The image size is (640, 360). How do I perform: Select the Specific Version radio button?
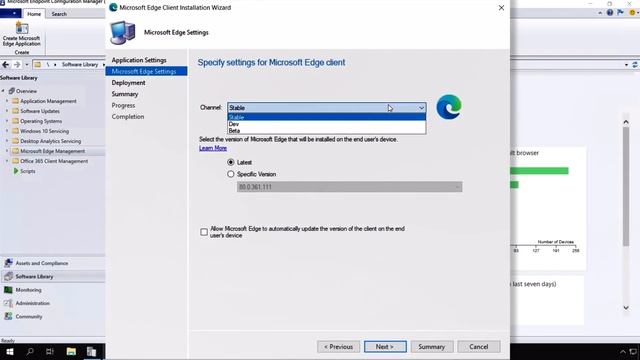(231, 174)
